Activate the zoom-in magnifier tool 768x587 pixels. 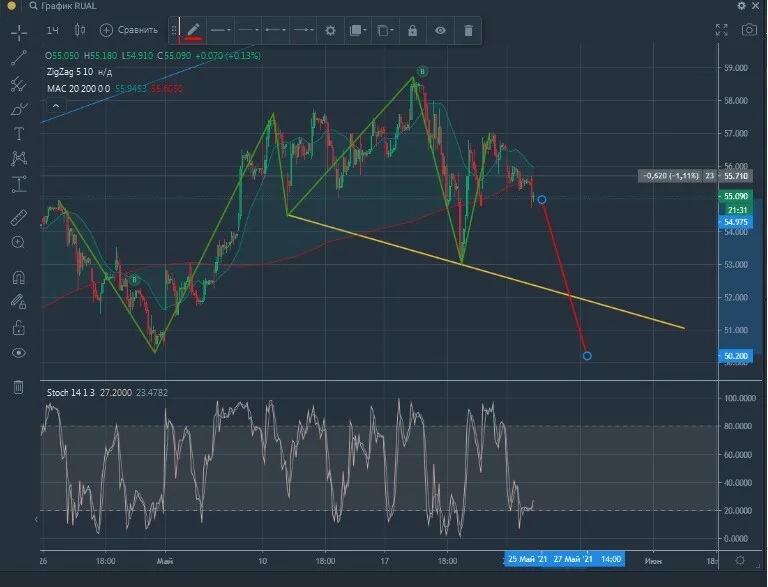pyautogui.click(x=19, y=242)
